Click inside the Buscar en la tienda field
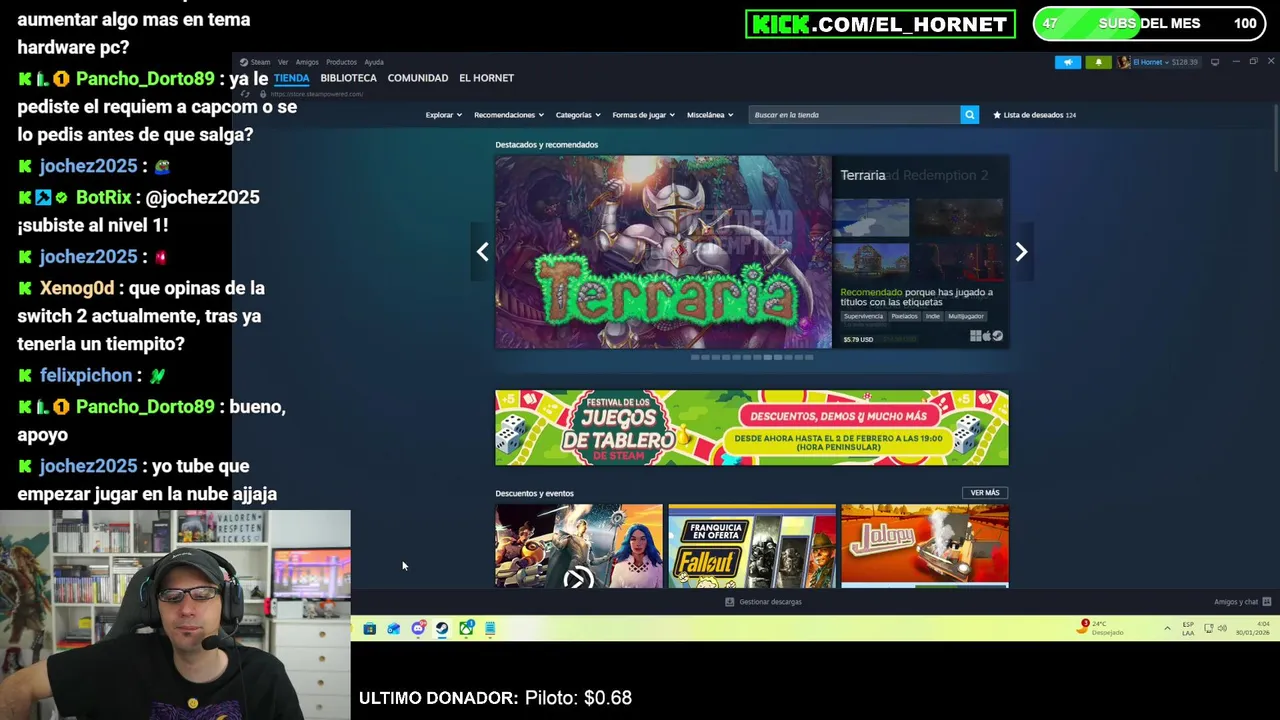Viewport: 1280px width, 720px height. [855, 115]
